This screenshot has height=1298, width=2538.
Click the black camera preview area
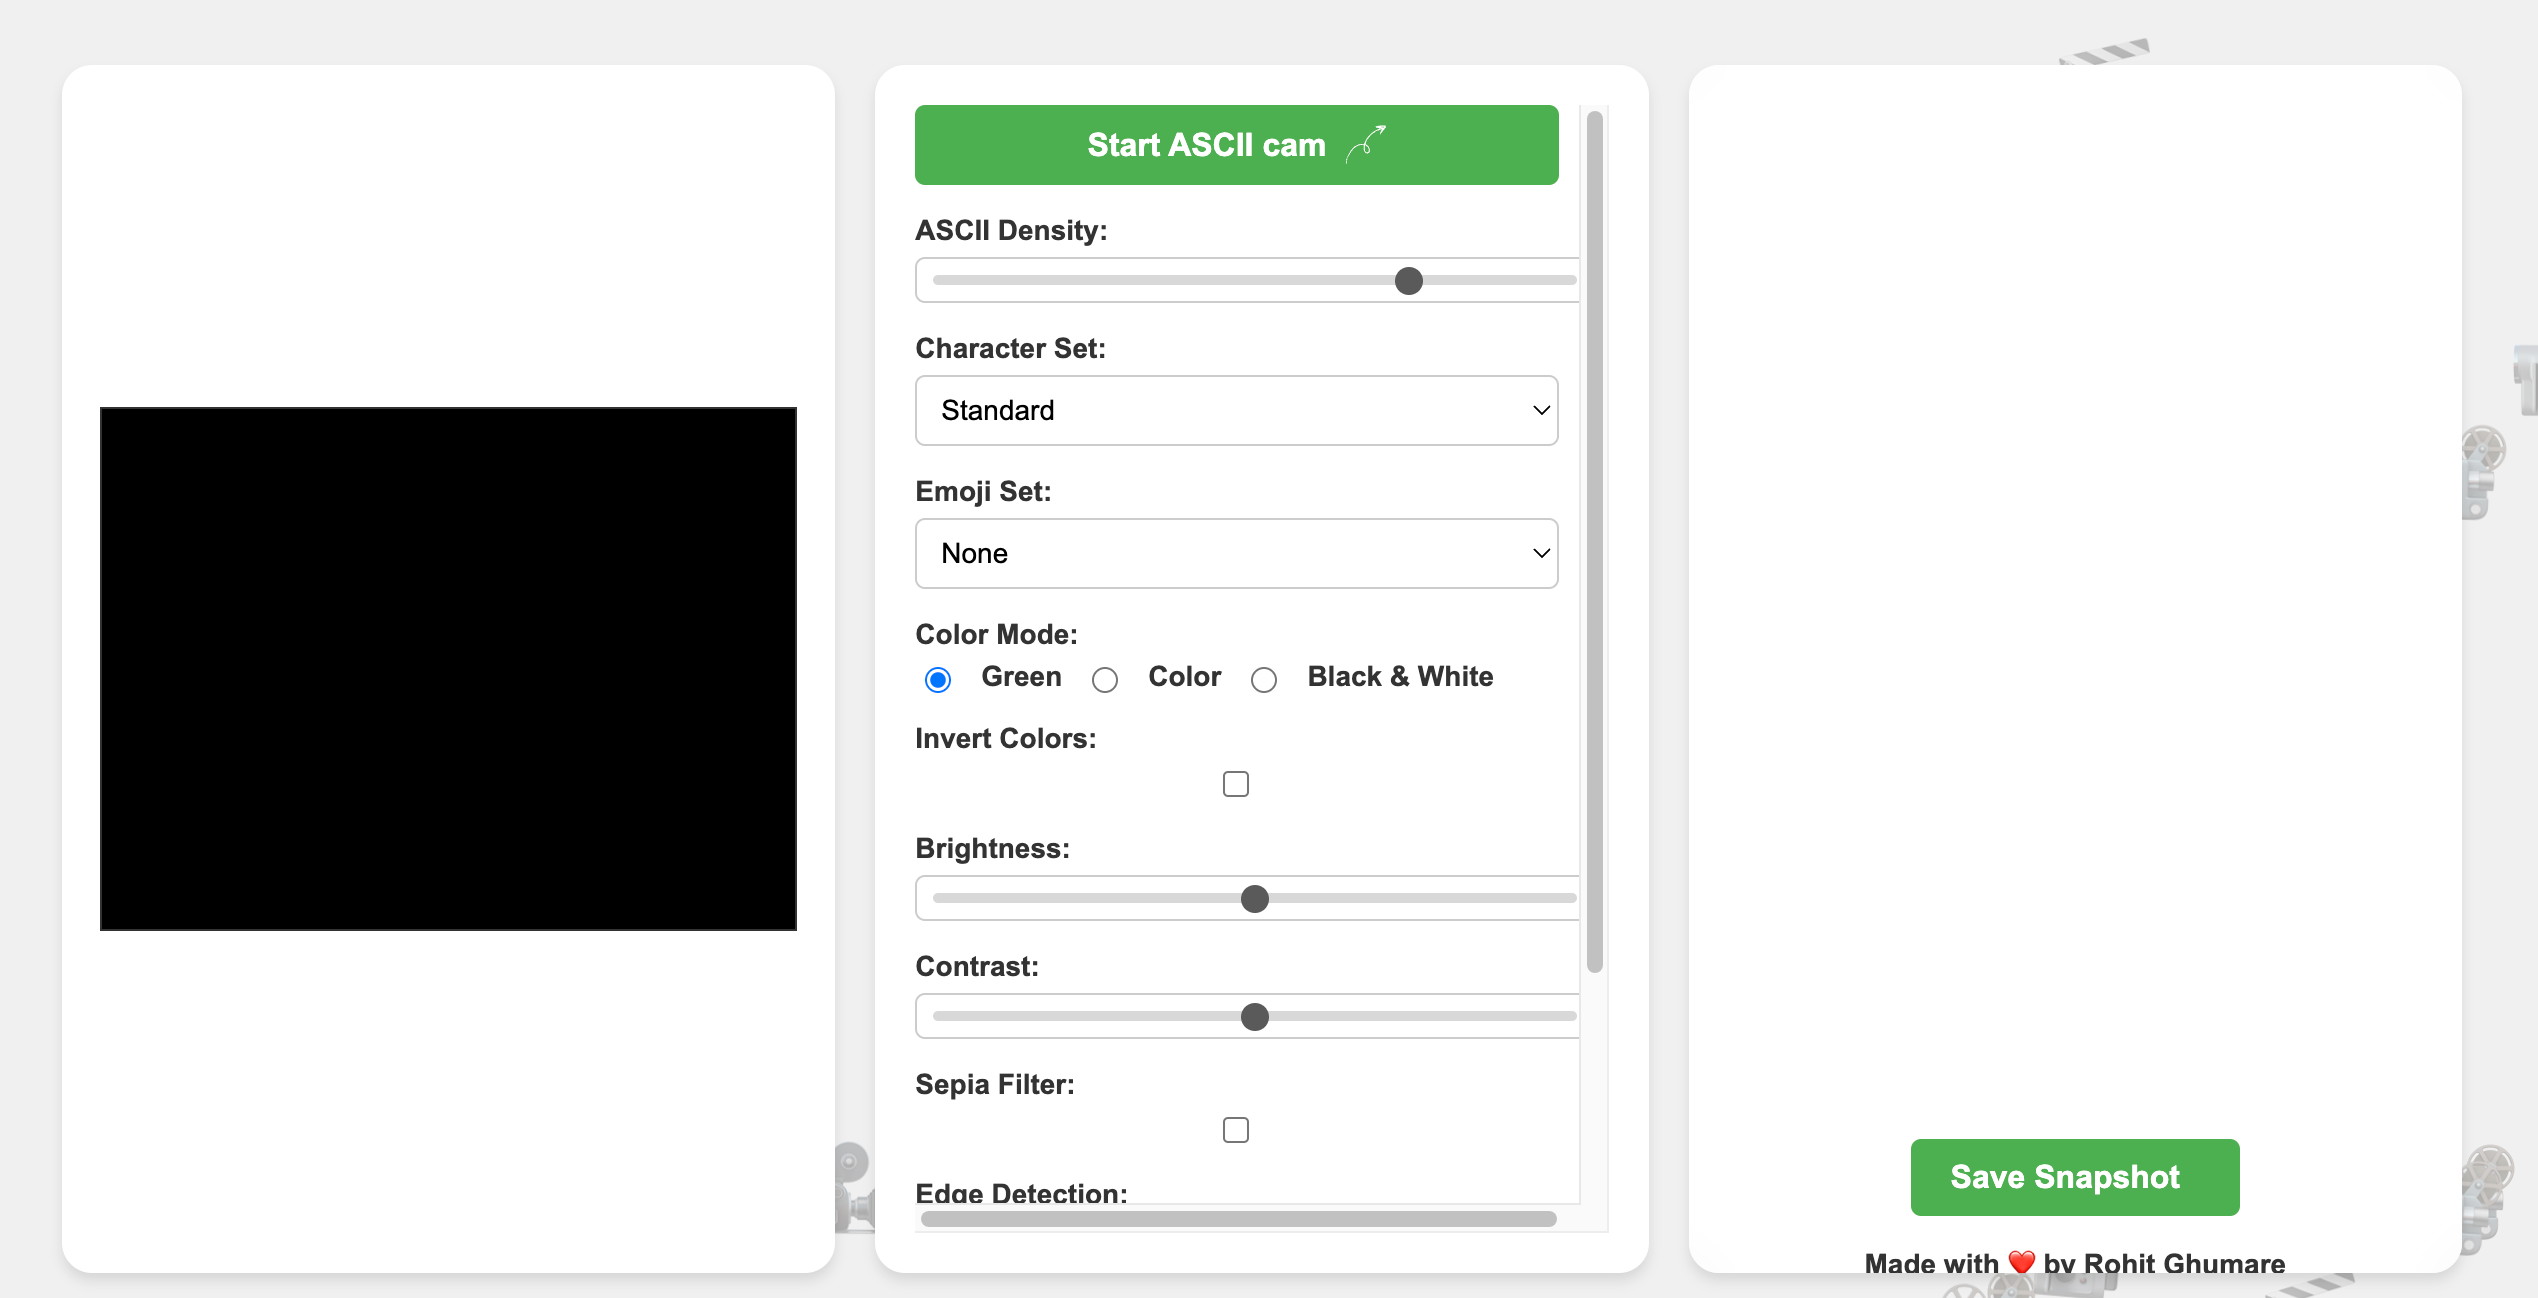coord(448,669)
